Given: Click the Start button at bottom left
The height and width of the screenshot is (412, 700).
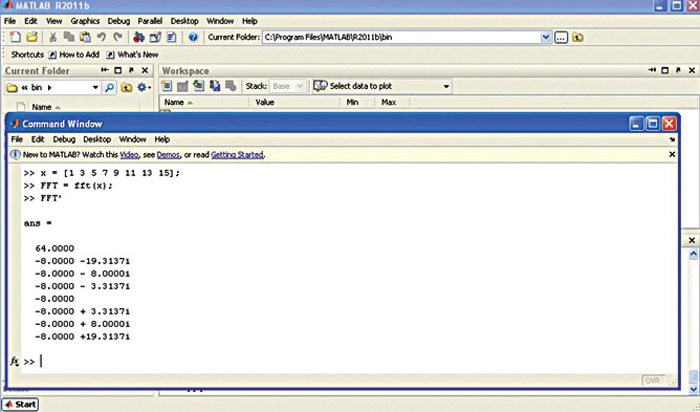Looking at the screenshot, I should click(22, 404).
